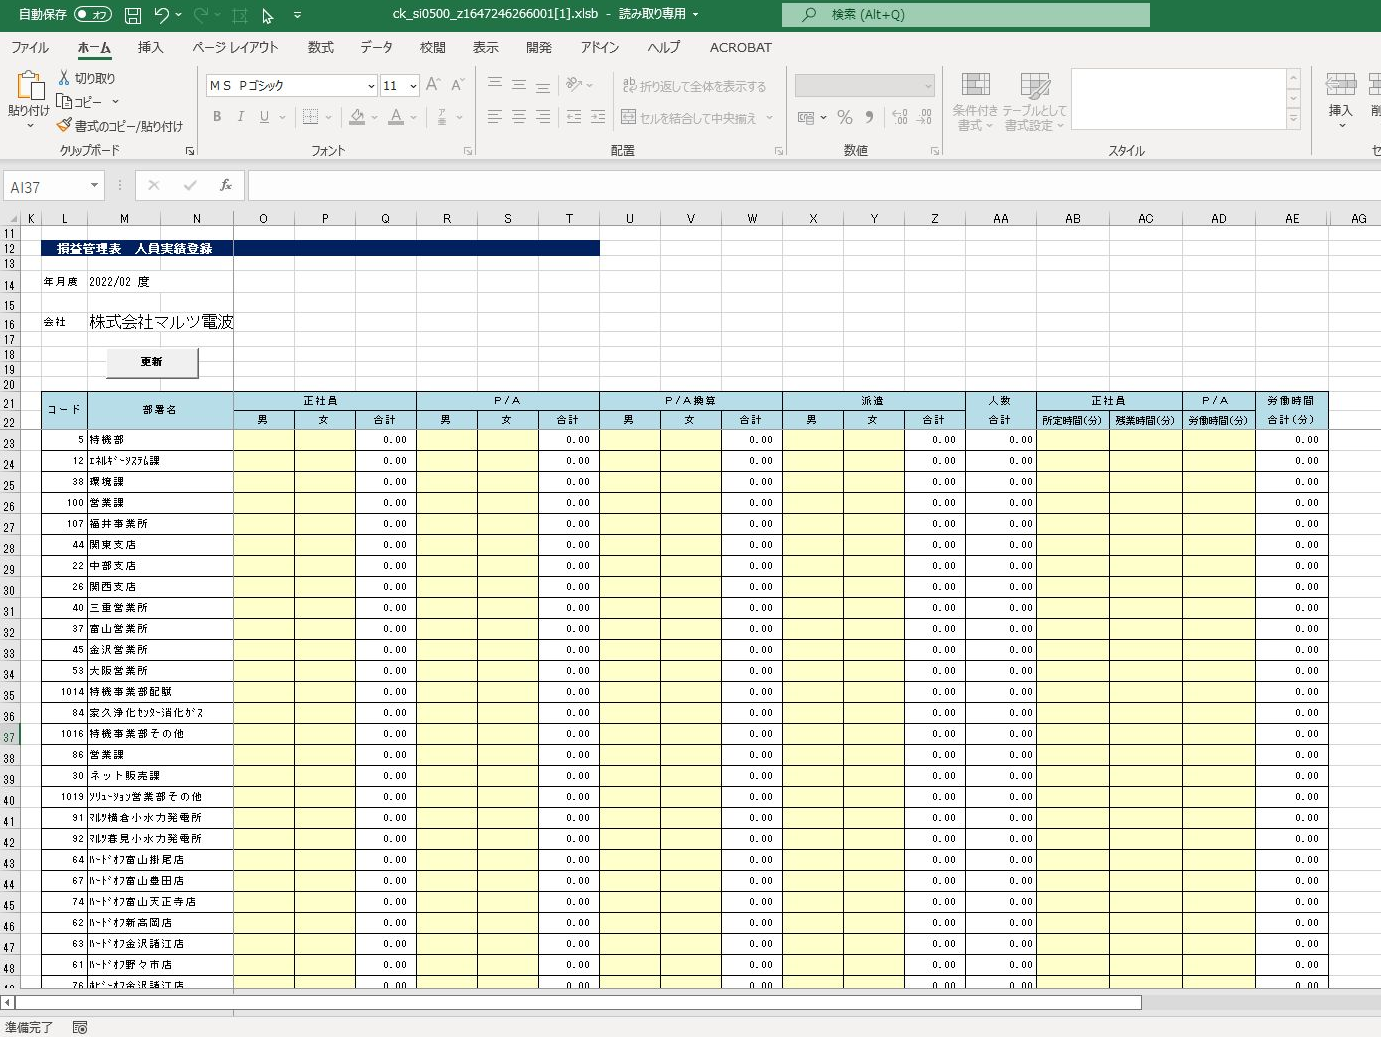Image resolution: width=1381 pixels, height=1037 pixels.
Task: Toggle Wrap Text (折り返して全体を表示する)
Action: click(x=694, y=86)
